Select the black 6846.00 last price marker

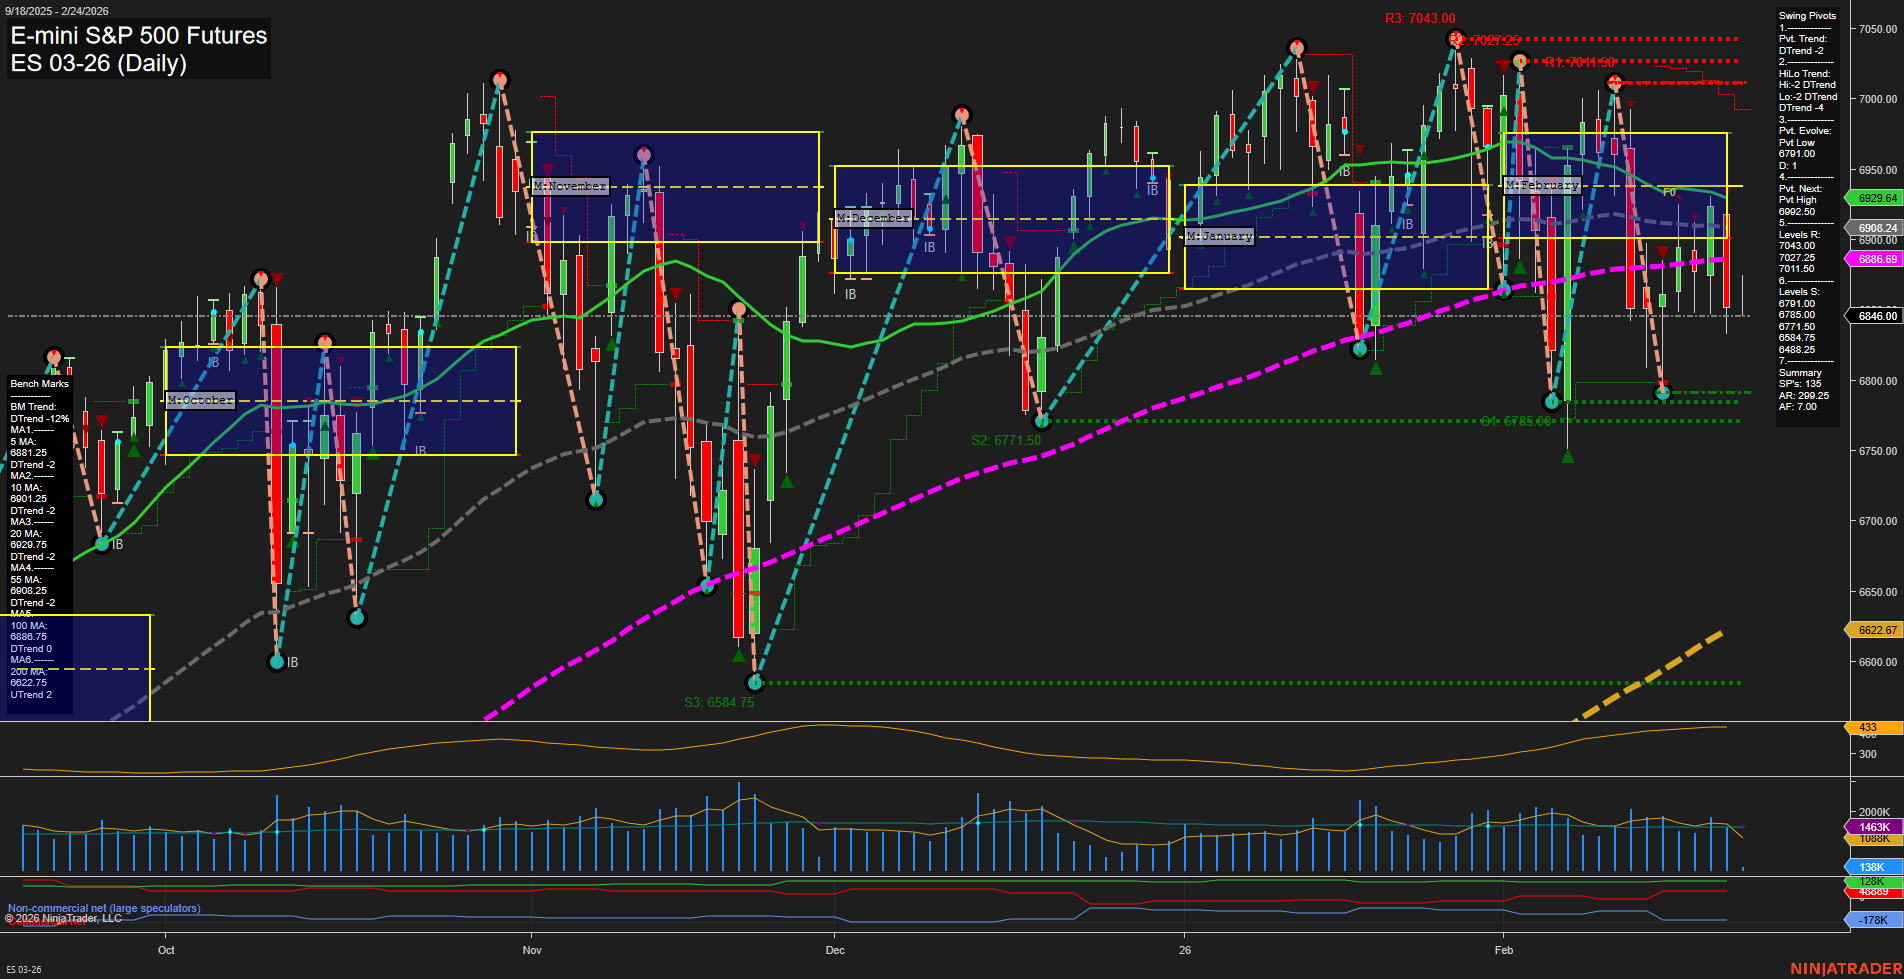(x=1872, y=315)
